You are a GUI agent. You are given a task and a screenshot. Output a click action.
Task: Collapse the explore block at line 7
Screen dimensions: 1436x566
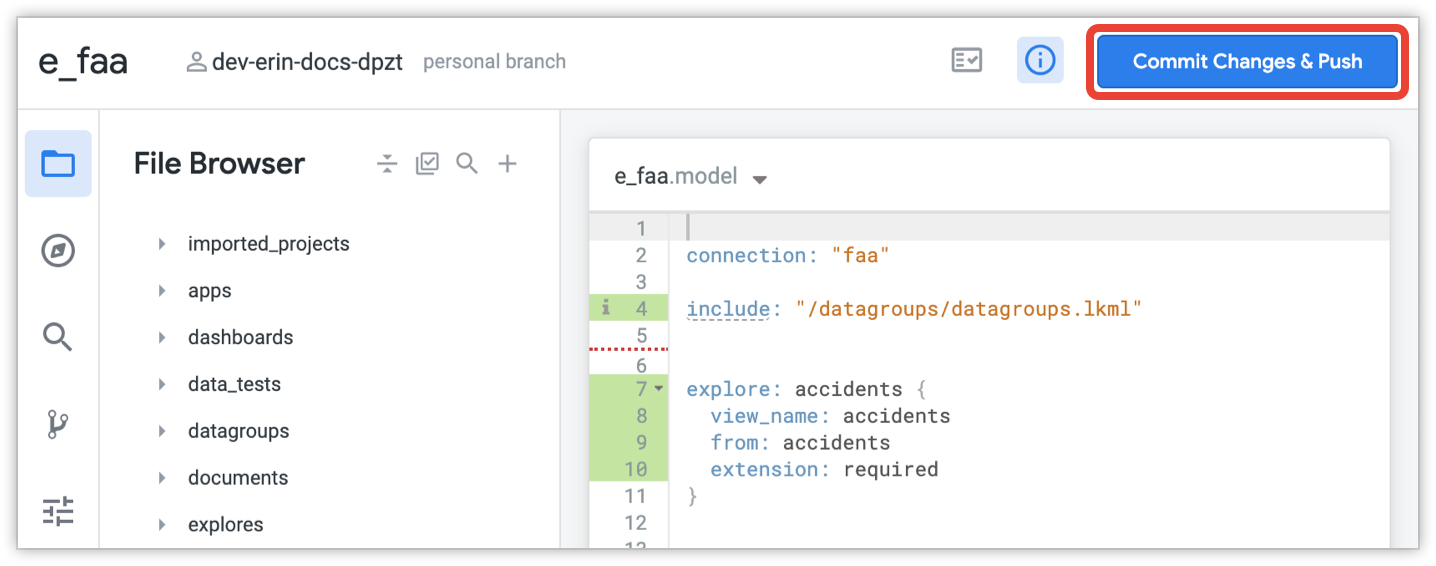pyautogui.click(x=658, y=388)
